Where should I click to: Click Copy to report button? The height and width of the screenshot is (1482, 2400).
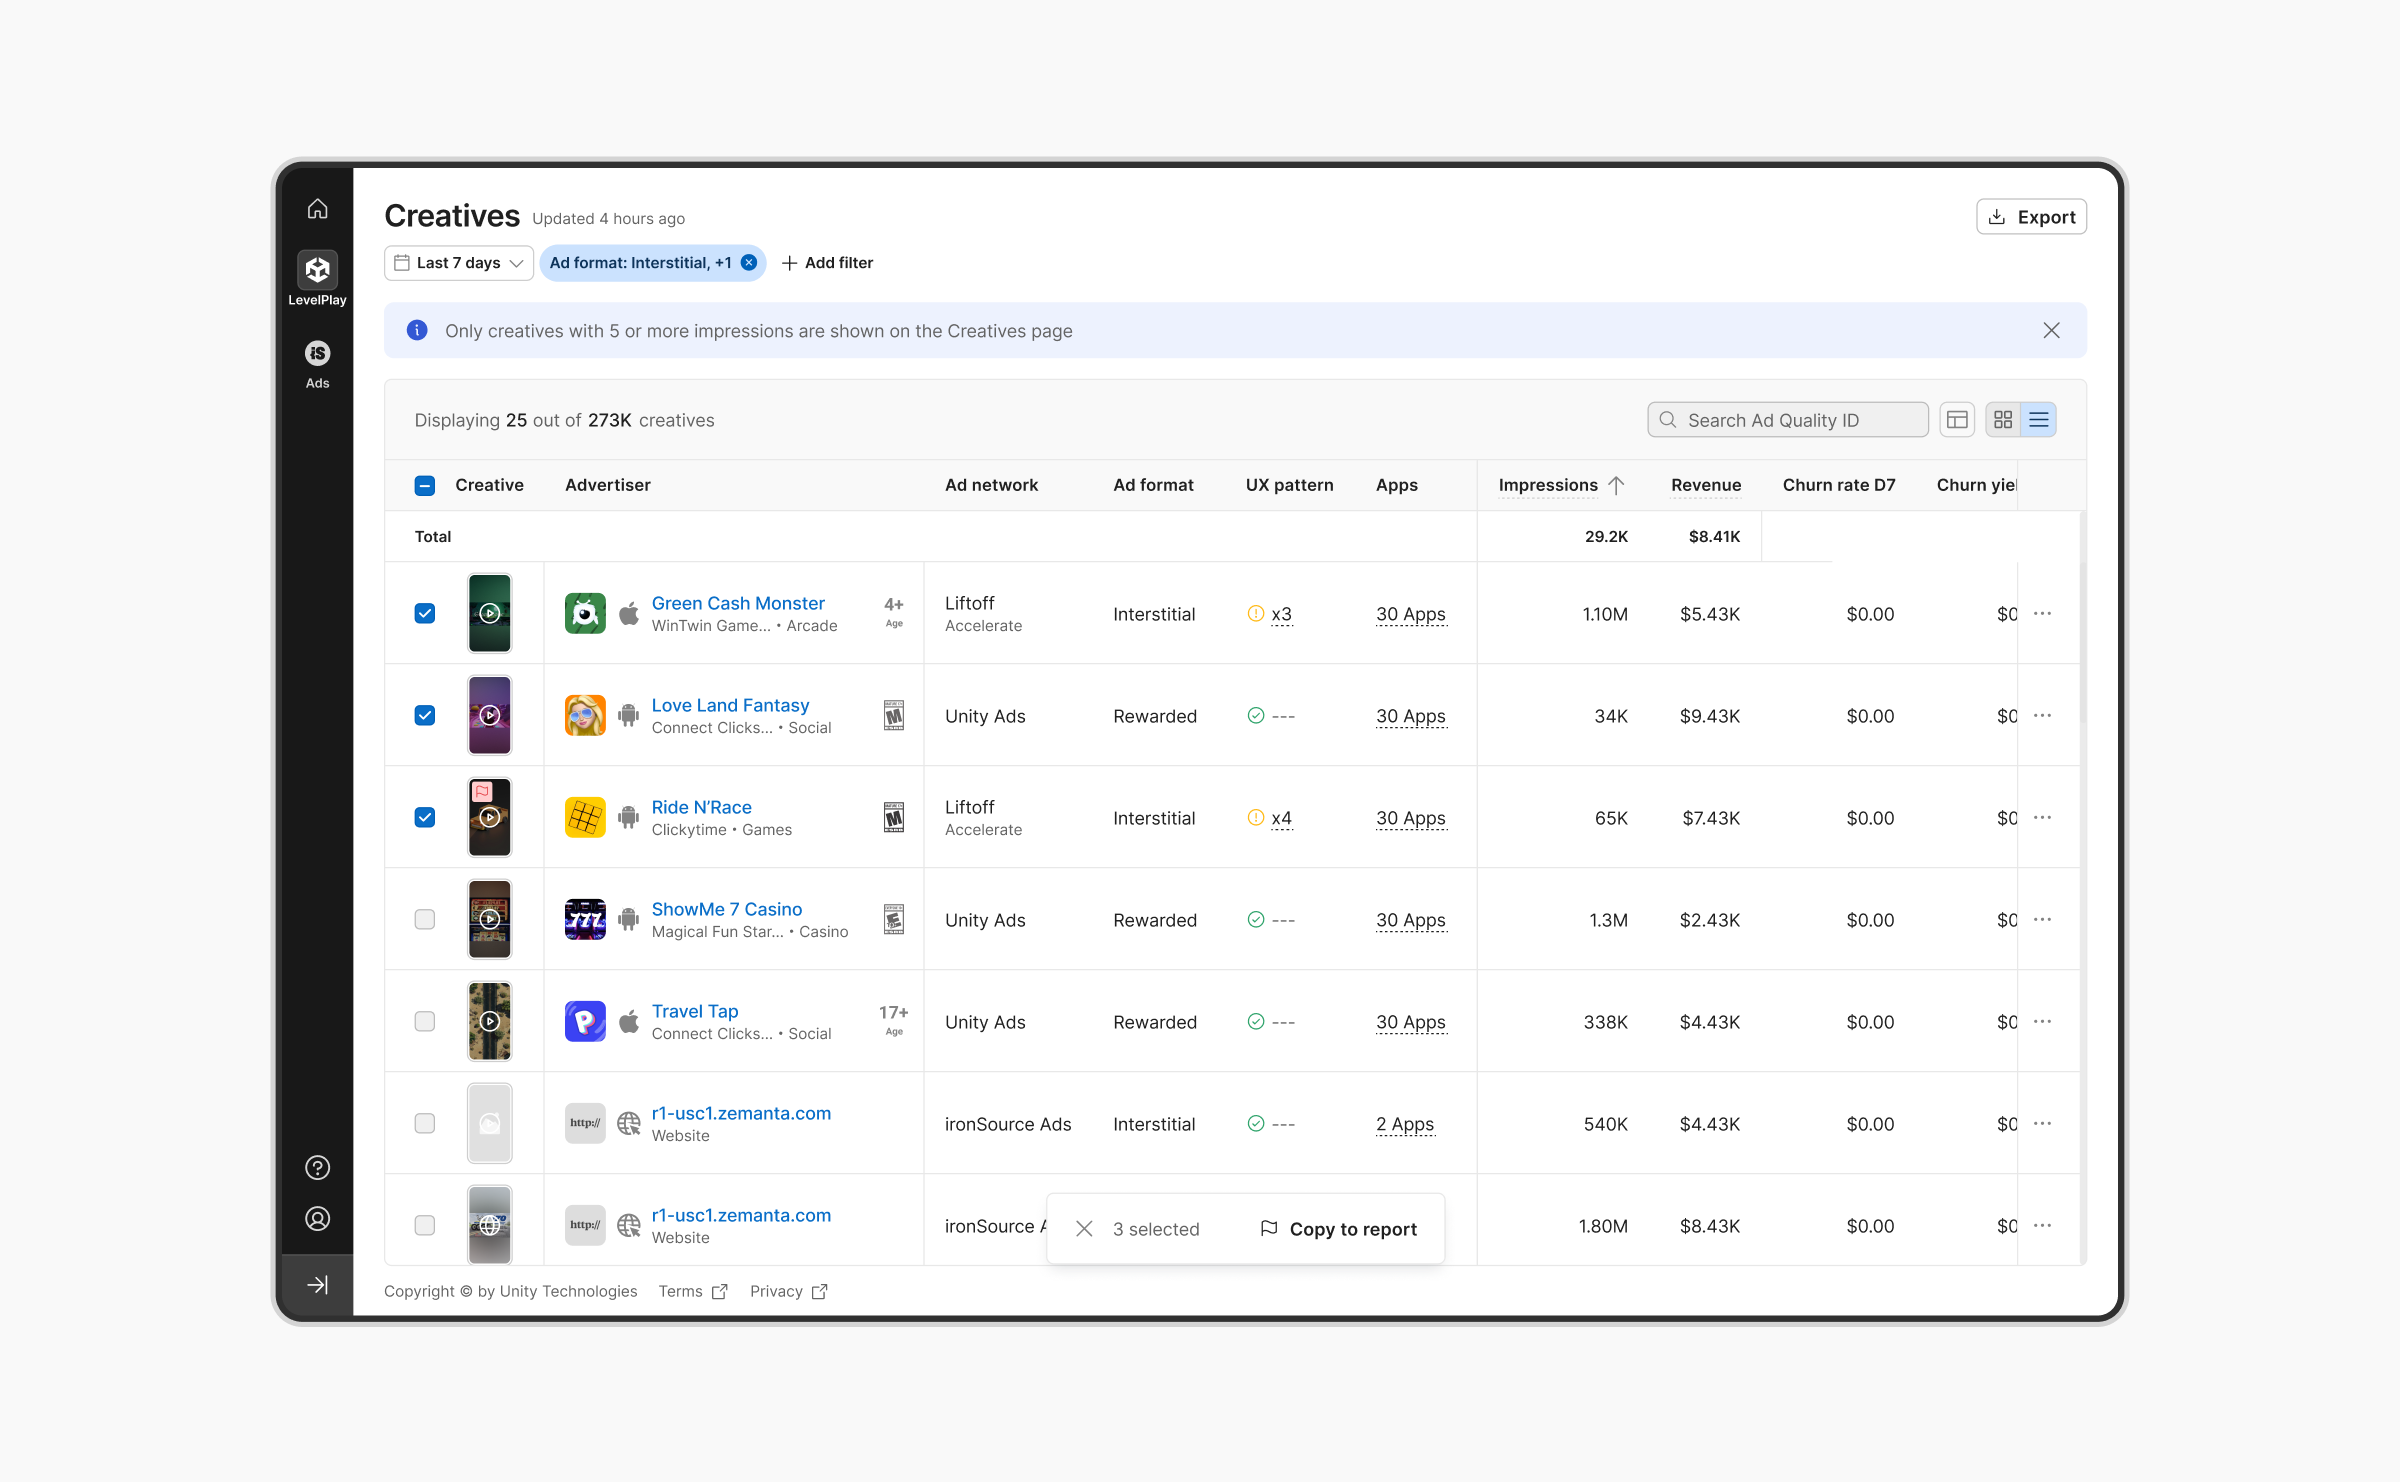click(1339, 1229)
